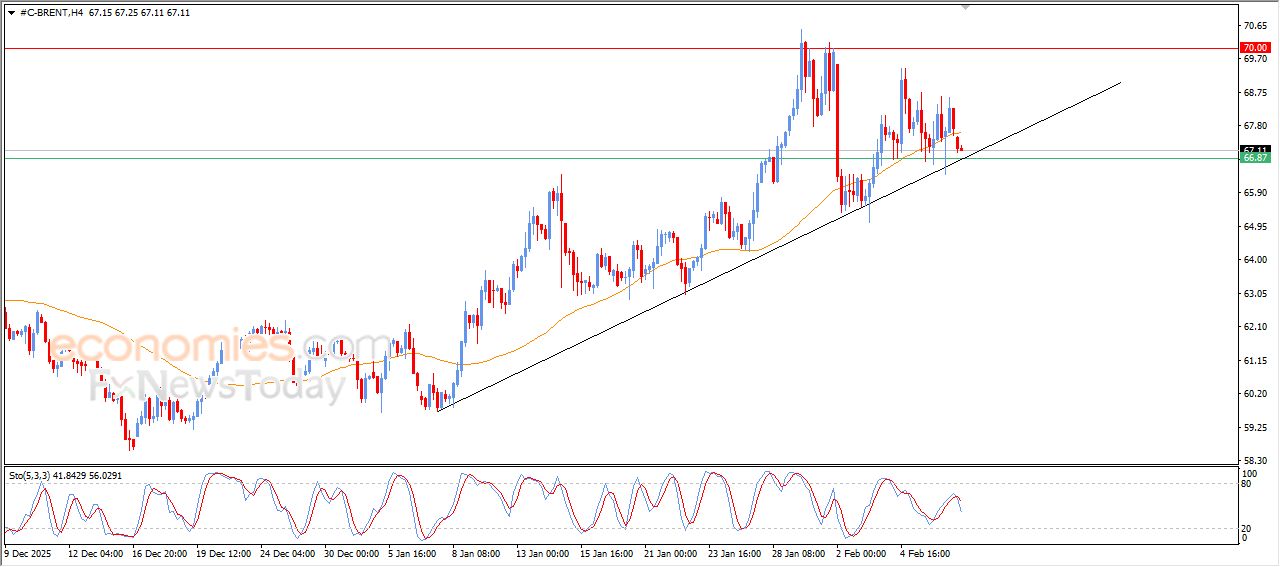Click the 80 level on stochastic scale
The width and height of the screenshot is (1280, 567).
pos(1246,484)
